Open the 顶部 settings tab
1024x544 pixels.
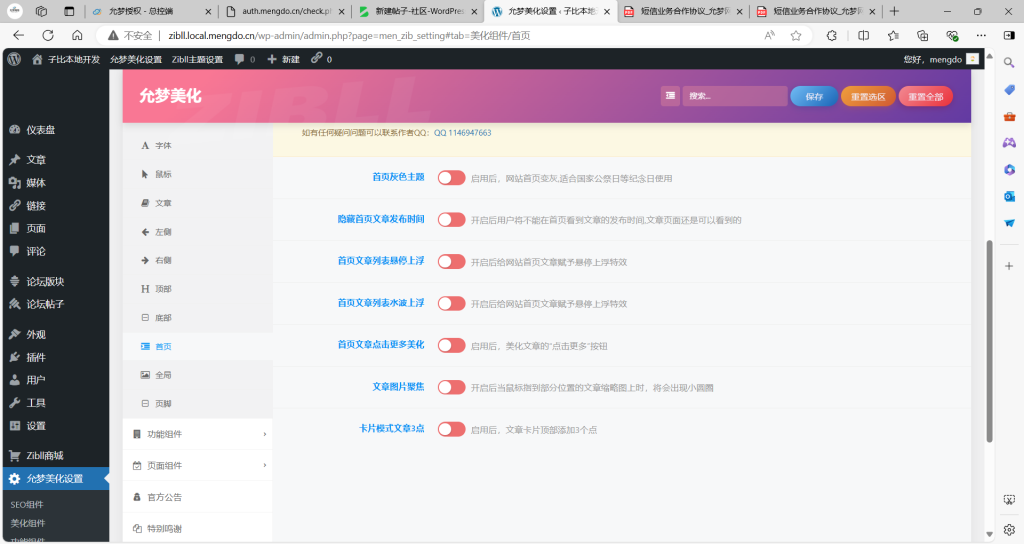163,289
